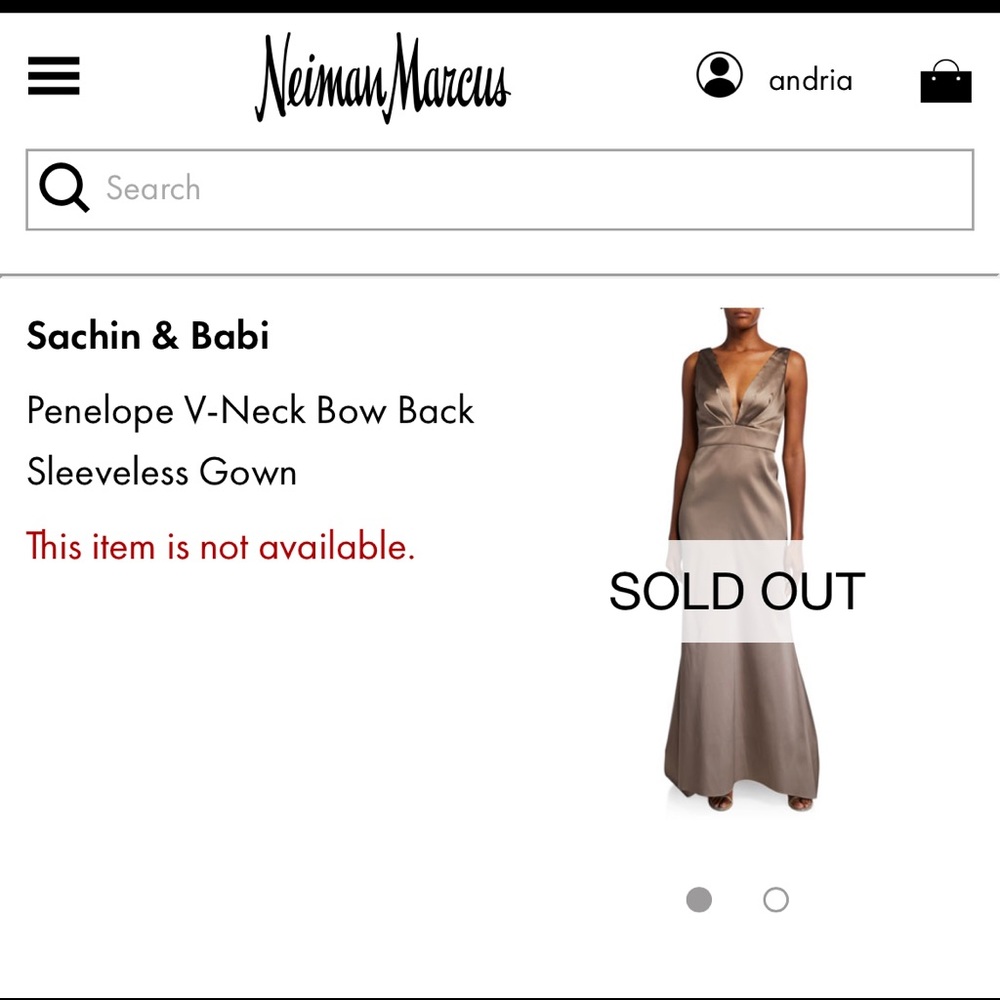Open the hamburger navigation menu
This screenshot has height=1000, width=1000.
pyautogui.click(x=54, y=75)
